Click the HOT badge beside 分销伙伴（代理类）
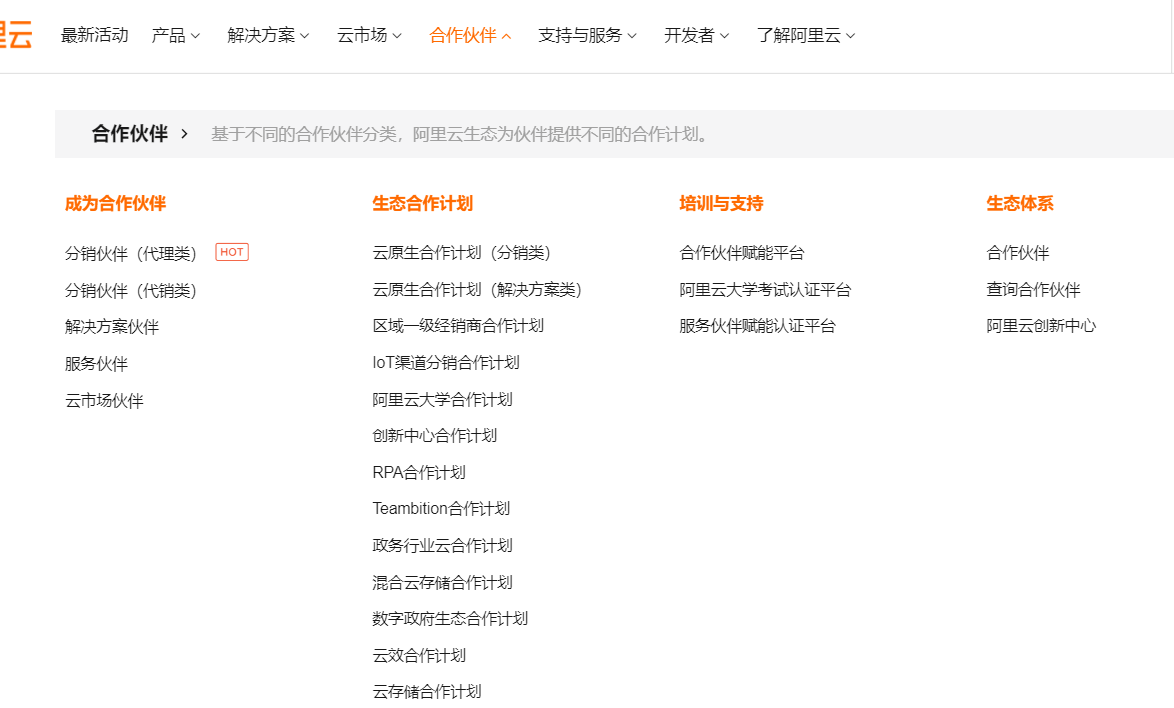Screen dimensions: 1174x708 click(232, 252)
